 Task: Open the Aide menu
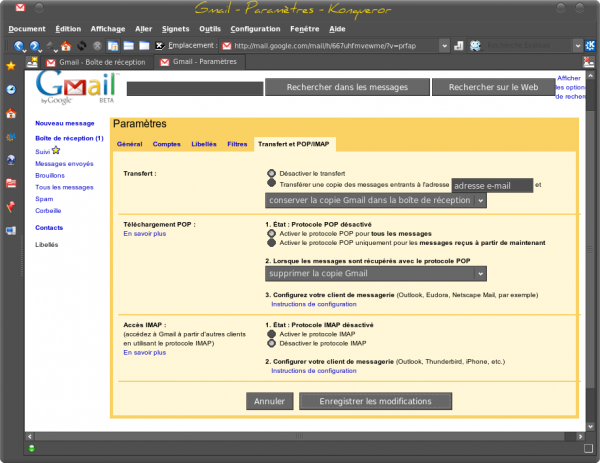point(338,29)
